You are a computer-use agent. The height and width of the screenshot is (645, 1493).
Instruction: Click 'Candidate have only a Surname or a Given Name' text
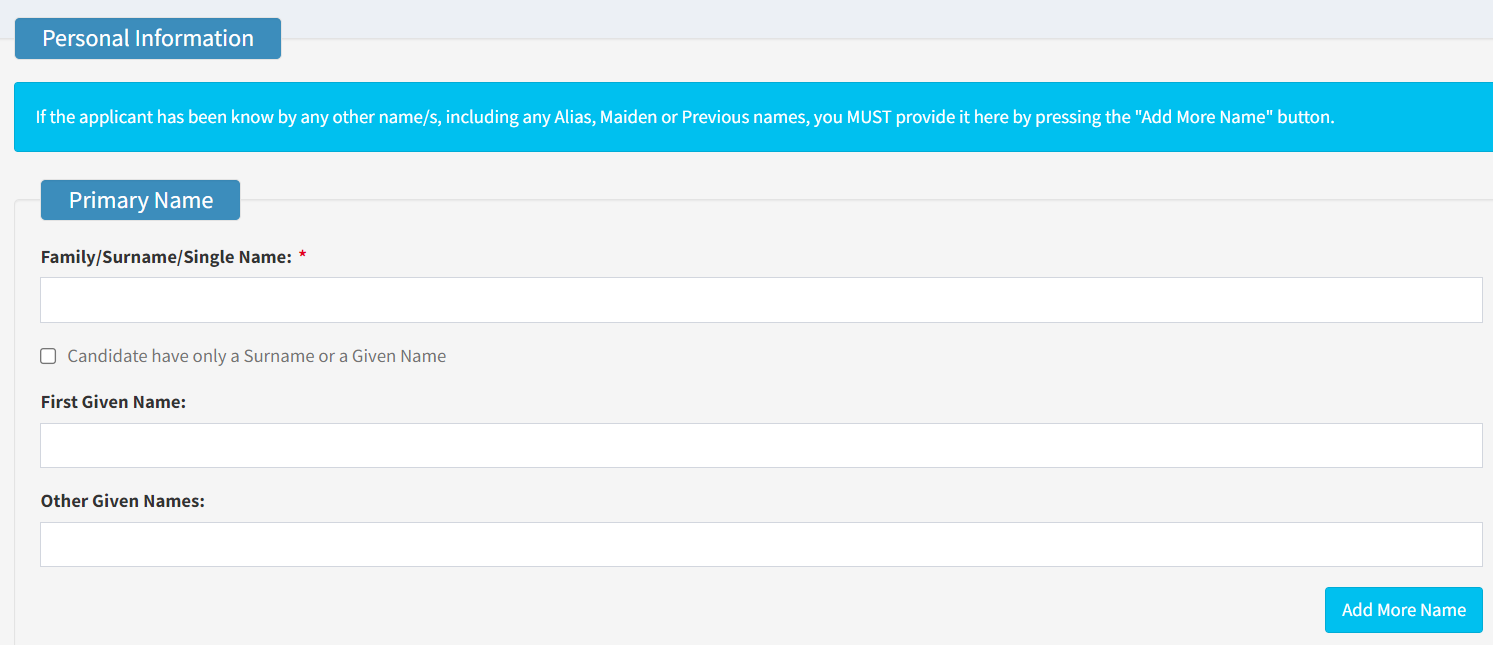click(x=257, y=356)
